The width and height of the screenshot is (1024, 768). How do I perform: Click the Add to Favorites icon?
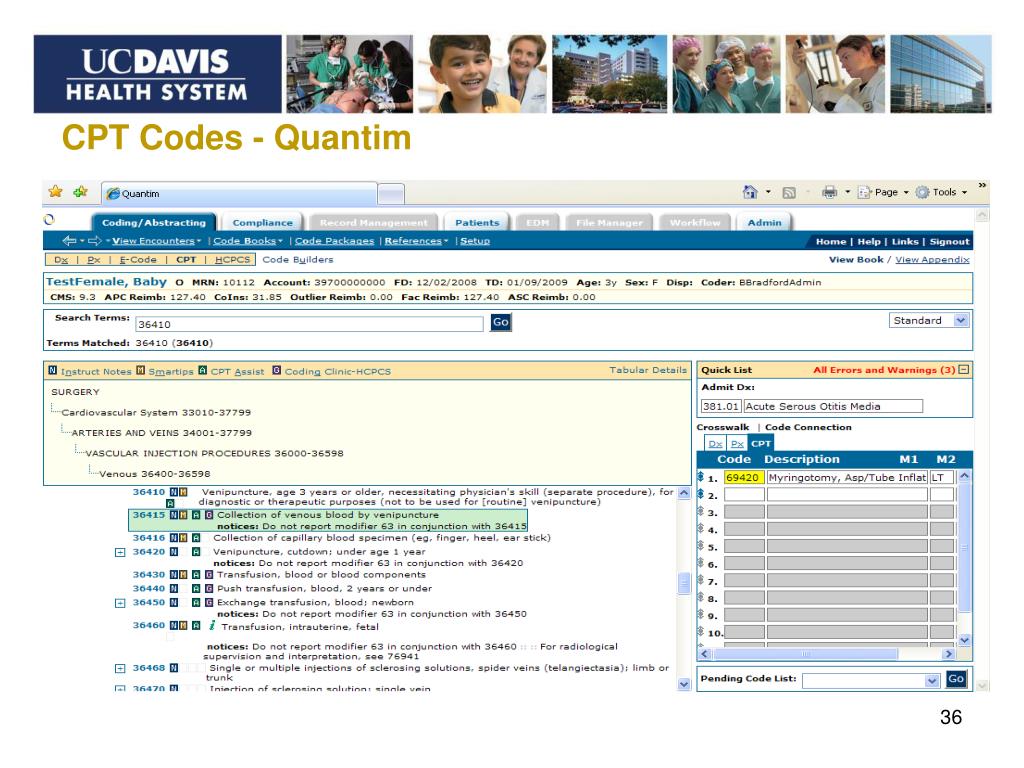(x=80, y=191)
